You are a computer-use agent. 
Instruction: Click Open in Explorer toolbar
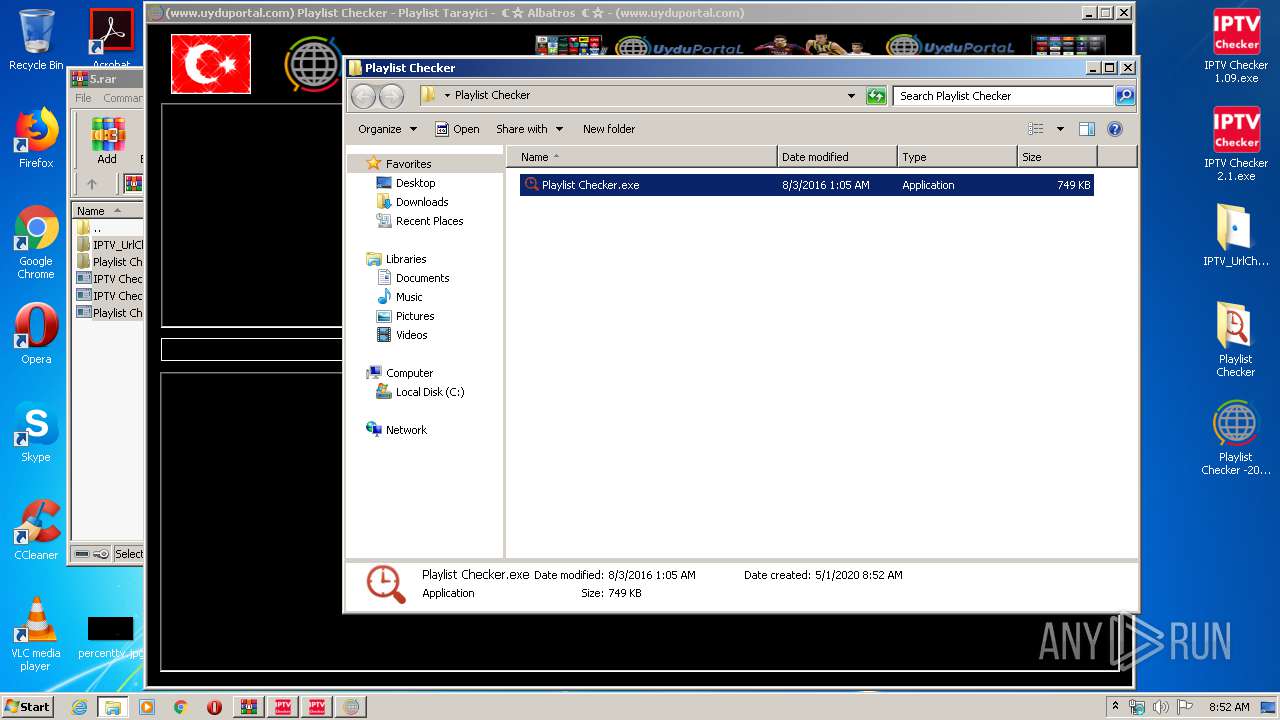click(457, 129)
